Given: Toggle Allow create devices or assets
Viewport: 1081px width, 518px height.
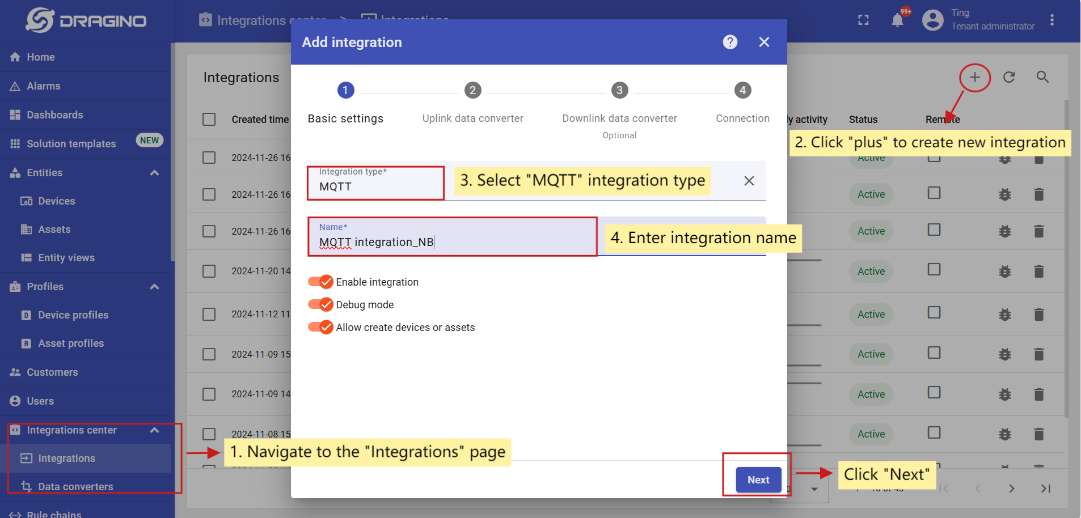Looking at the screenshot, I should point(321,327).
